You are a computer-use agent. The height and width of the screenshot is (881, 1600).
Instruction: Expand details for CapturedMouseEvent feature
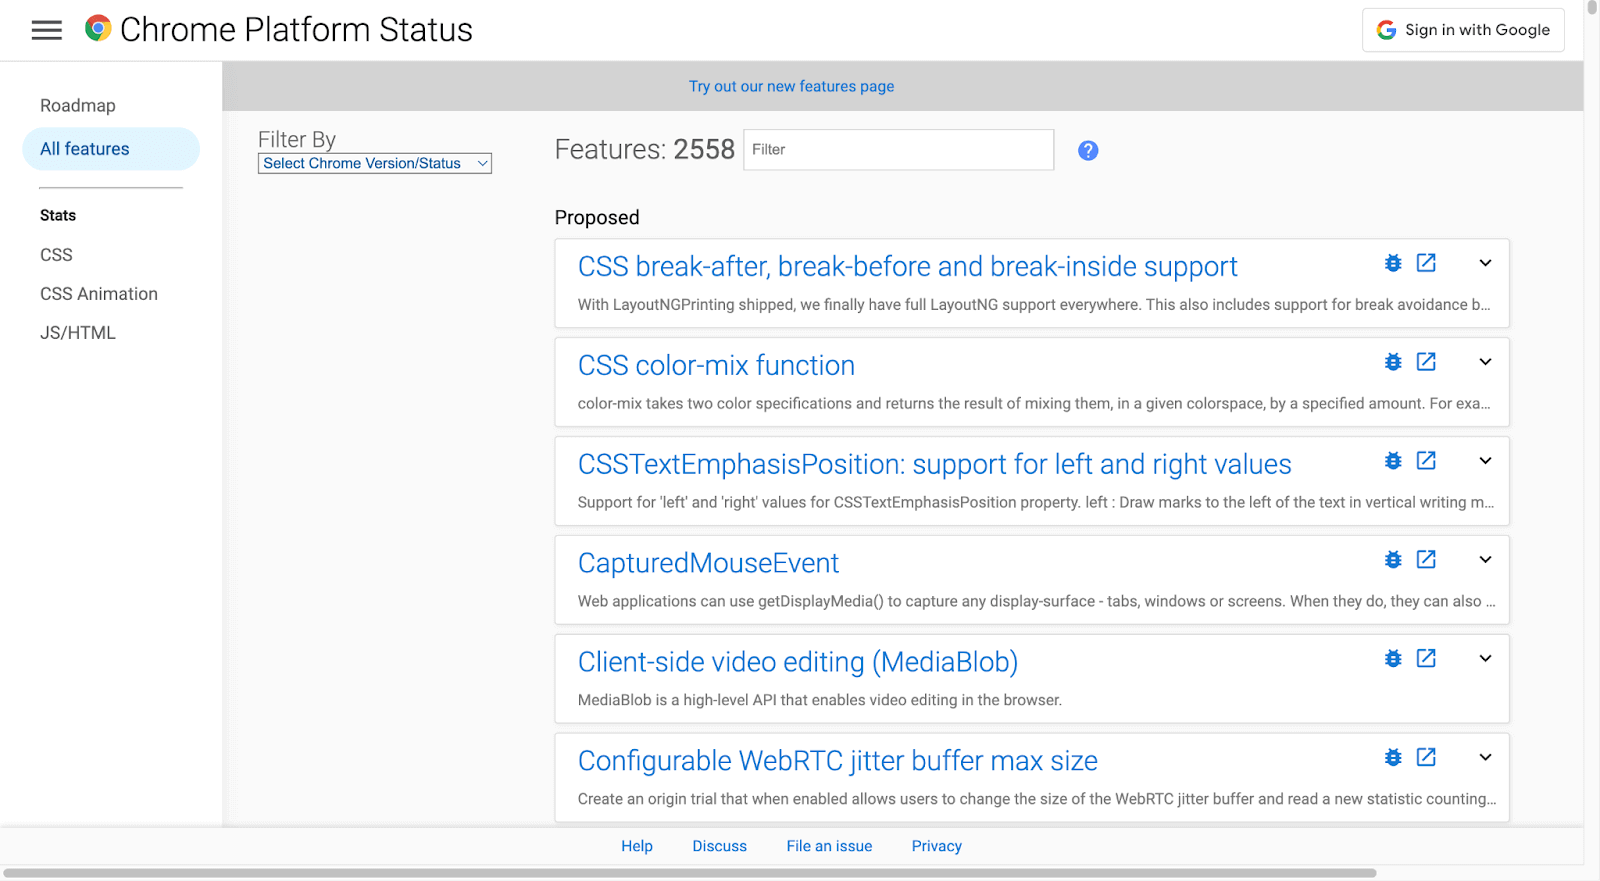(1484, 559)
